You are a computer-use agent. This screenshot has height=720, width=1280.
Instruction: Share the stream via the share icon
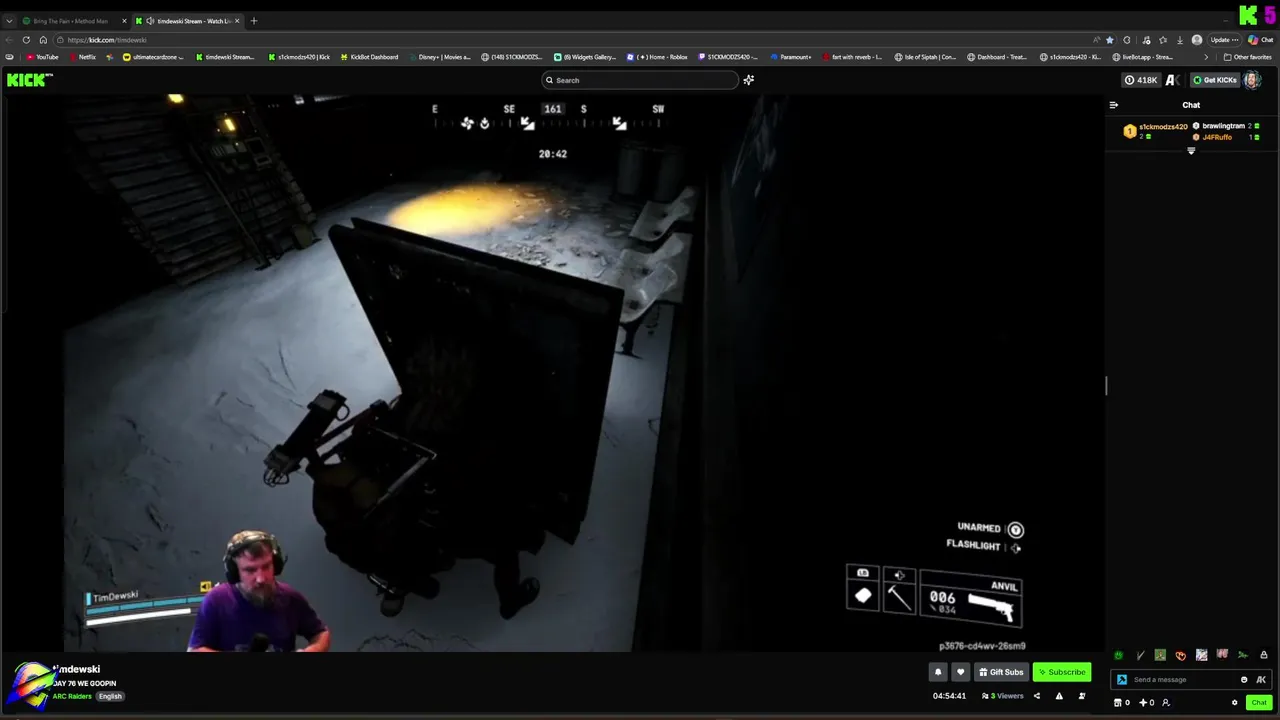pos(1036,696)
